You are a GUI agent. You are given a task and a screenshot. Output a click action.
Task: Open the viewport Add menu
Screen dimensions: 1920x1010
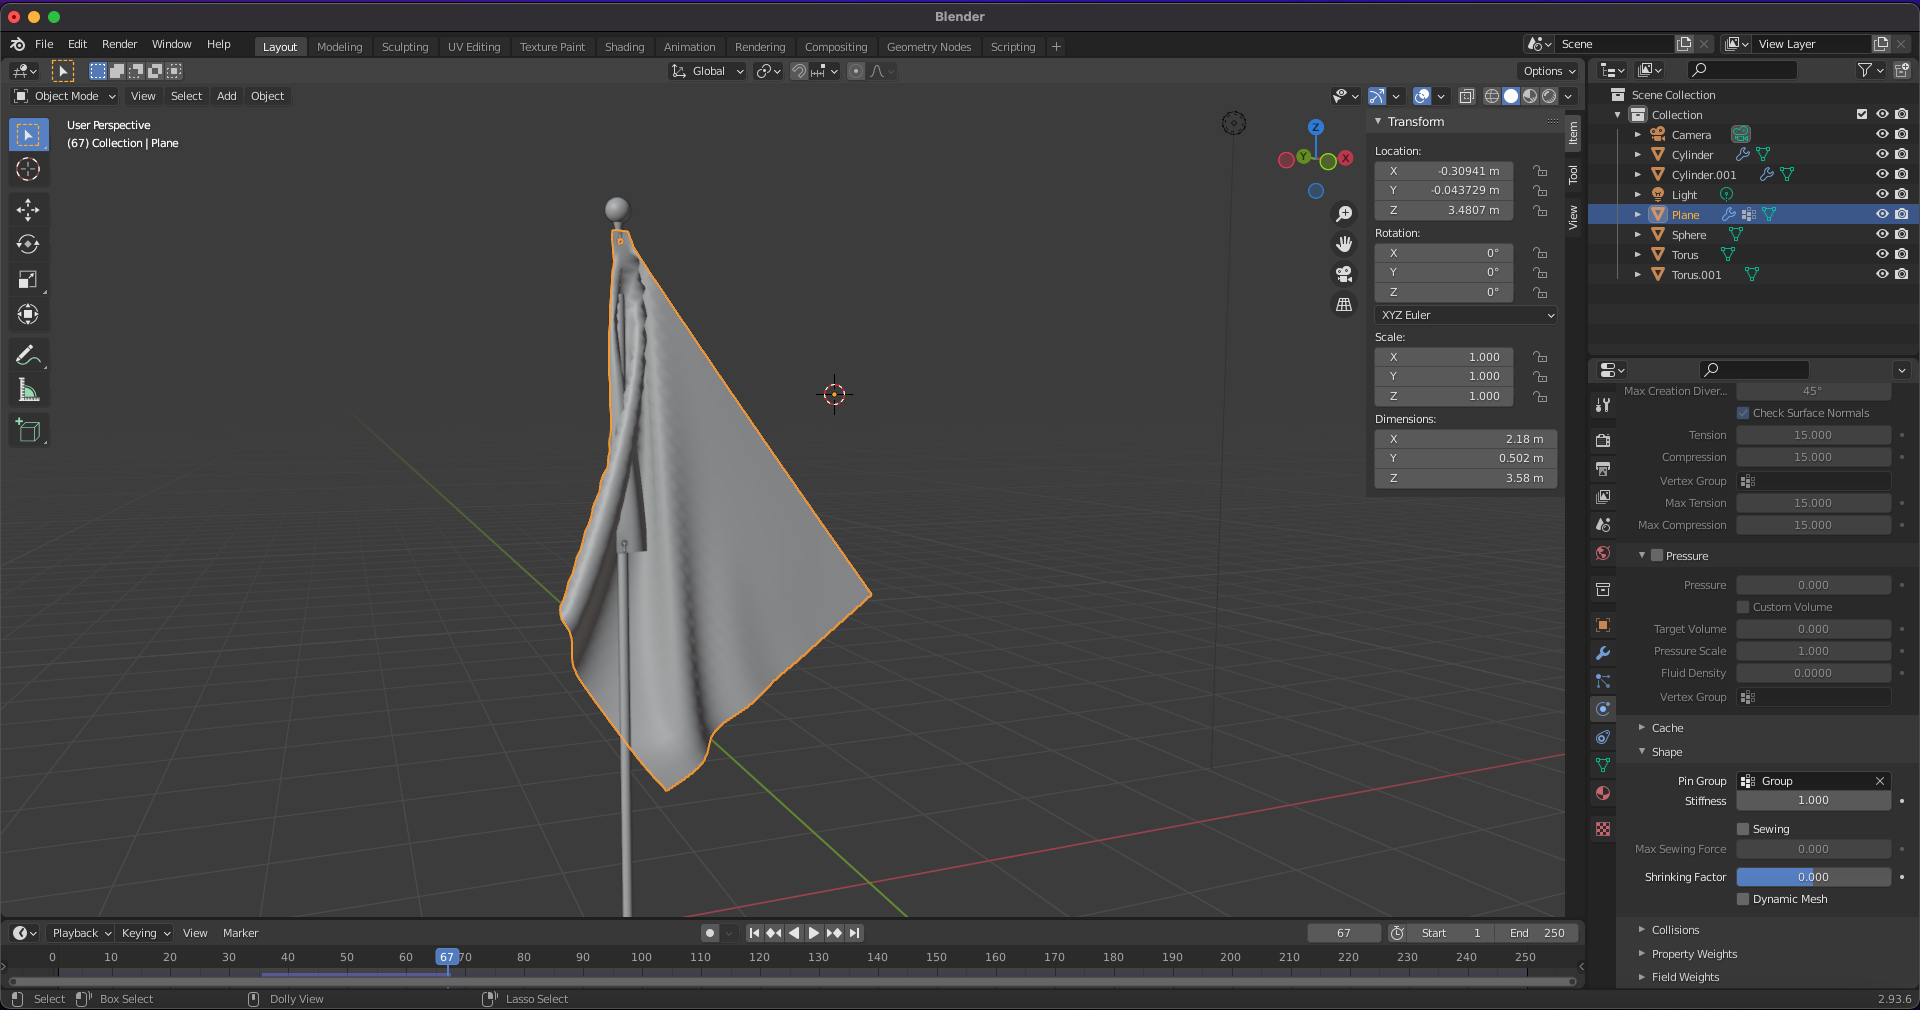(227, 96)
